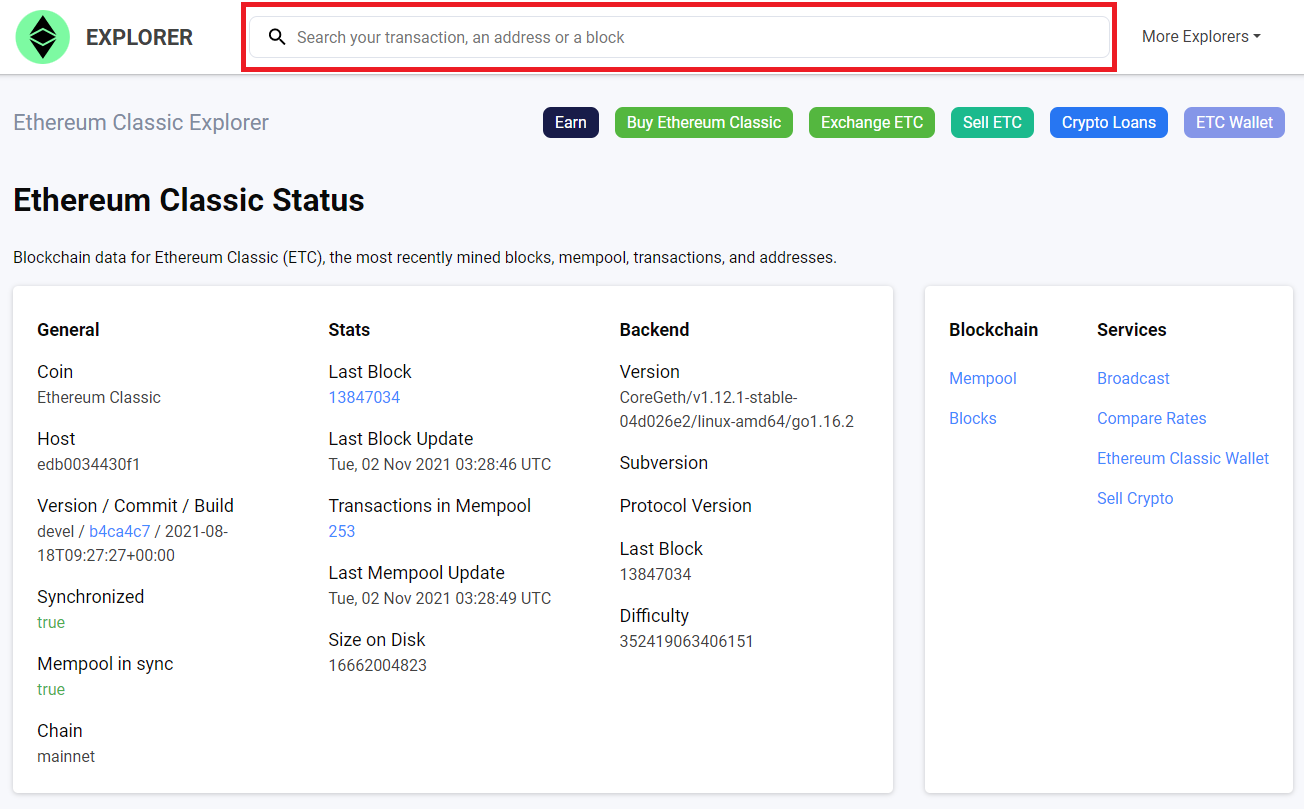The image size is (1304, 809).
Task: Click the EXPLORER header title
Action: (139, 37)
